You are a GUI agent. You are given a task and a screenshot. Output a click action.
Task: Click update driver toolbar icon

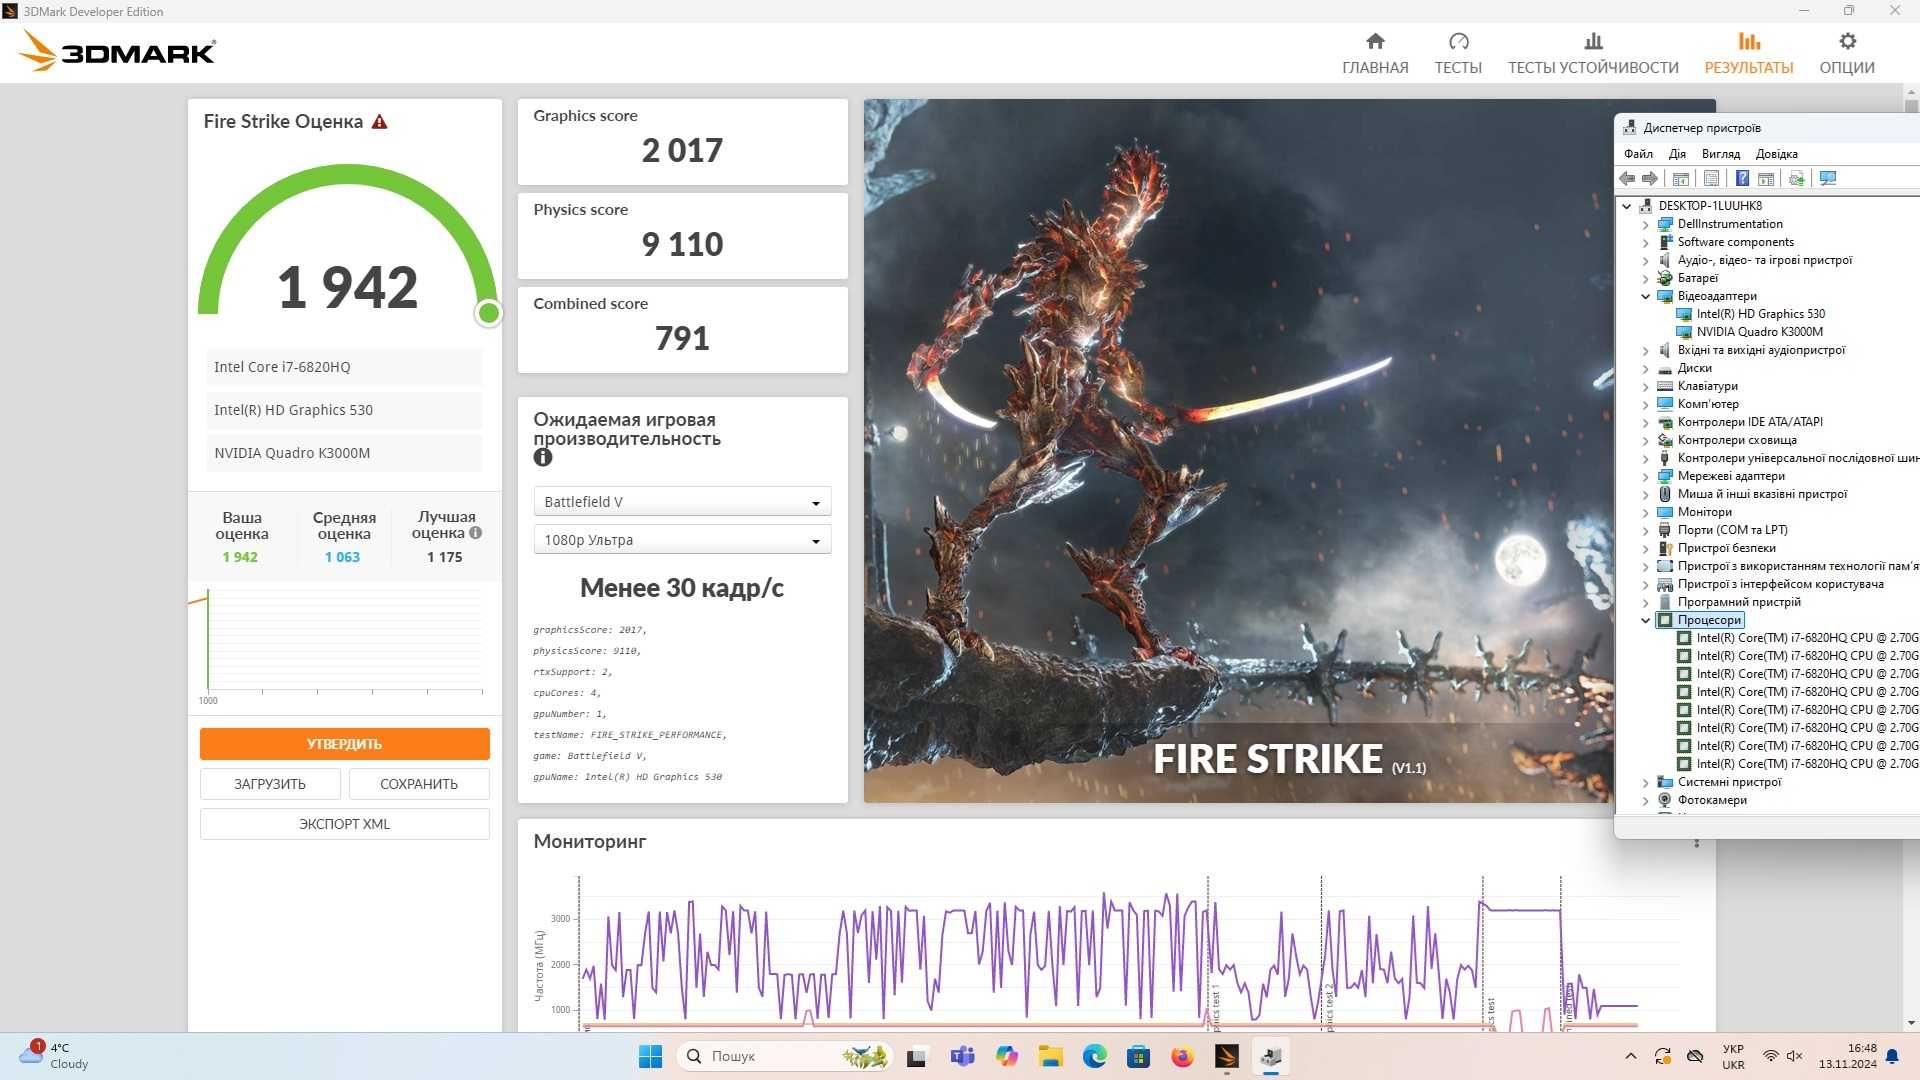pyautogui.click(x=1796, y=178)
